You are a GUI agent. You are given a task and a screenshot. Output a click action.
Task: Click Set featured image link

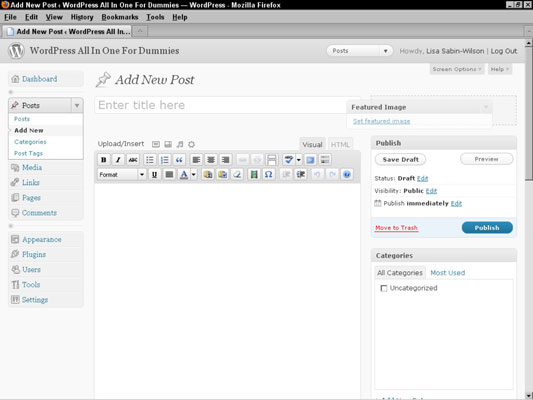(x=381, y=121)
